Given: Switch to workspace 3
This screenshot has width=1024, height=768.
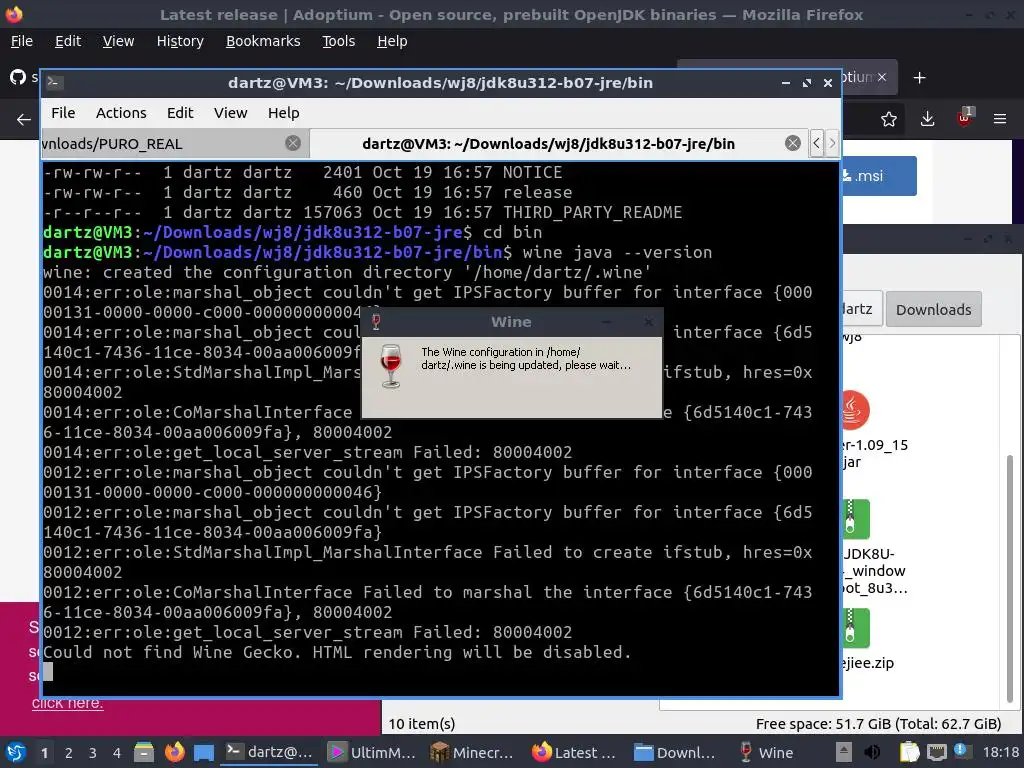Looking at the screenshot, I should pos(93,753).
